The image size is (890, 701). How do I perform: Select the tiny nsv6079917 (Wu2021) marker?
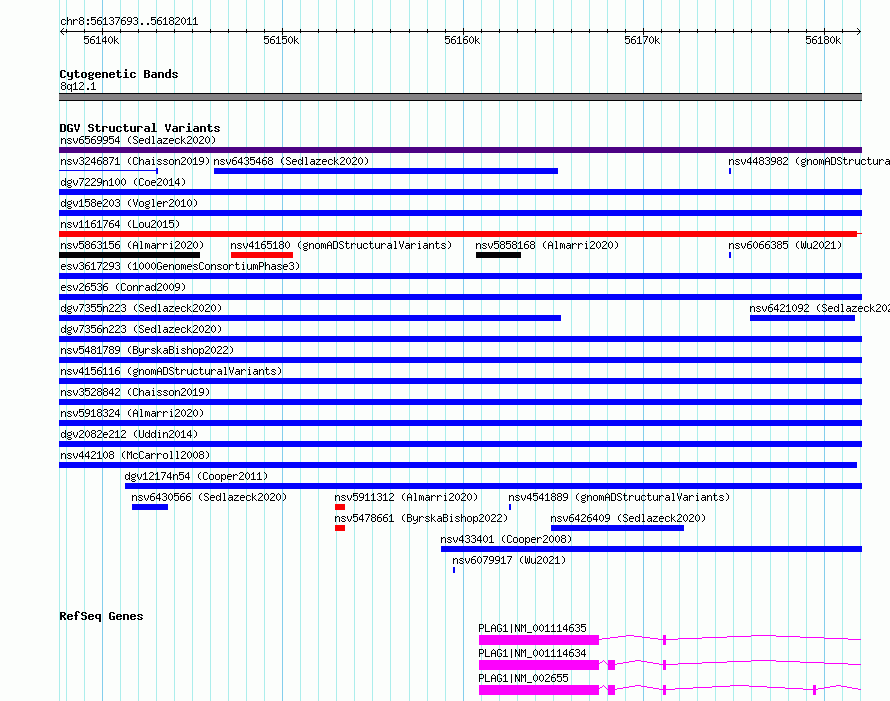(x=454, y=570)
